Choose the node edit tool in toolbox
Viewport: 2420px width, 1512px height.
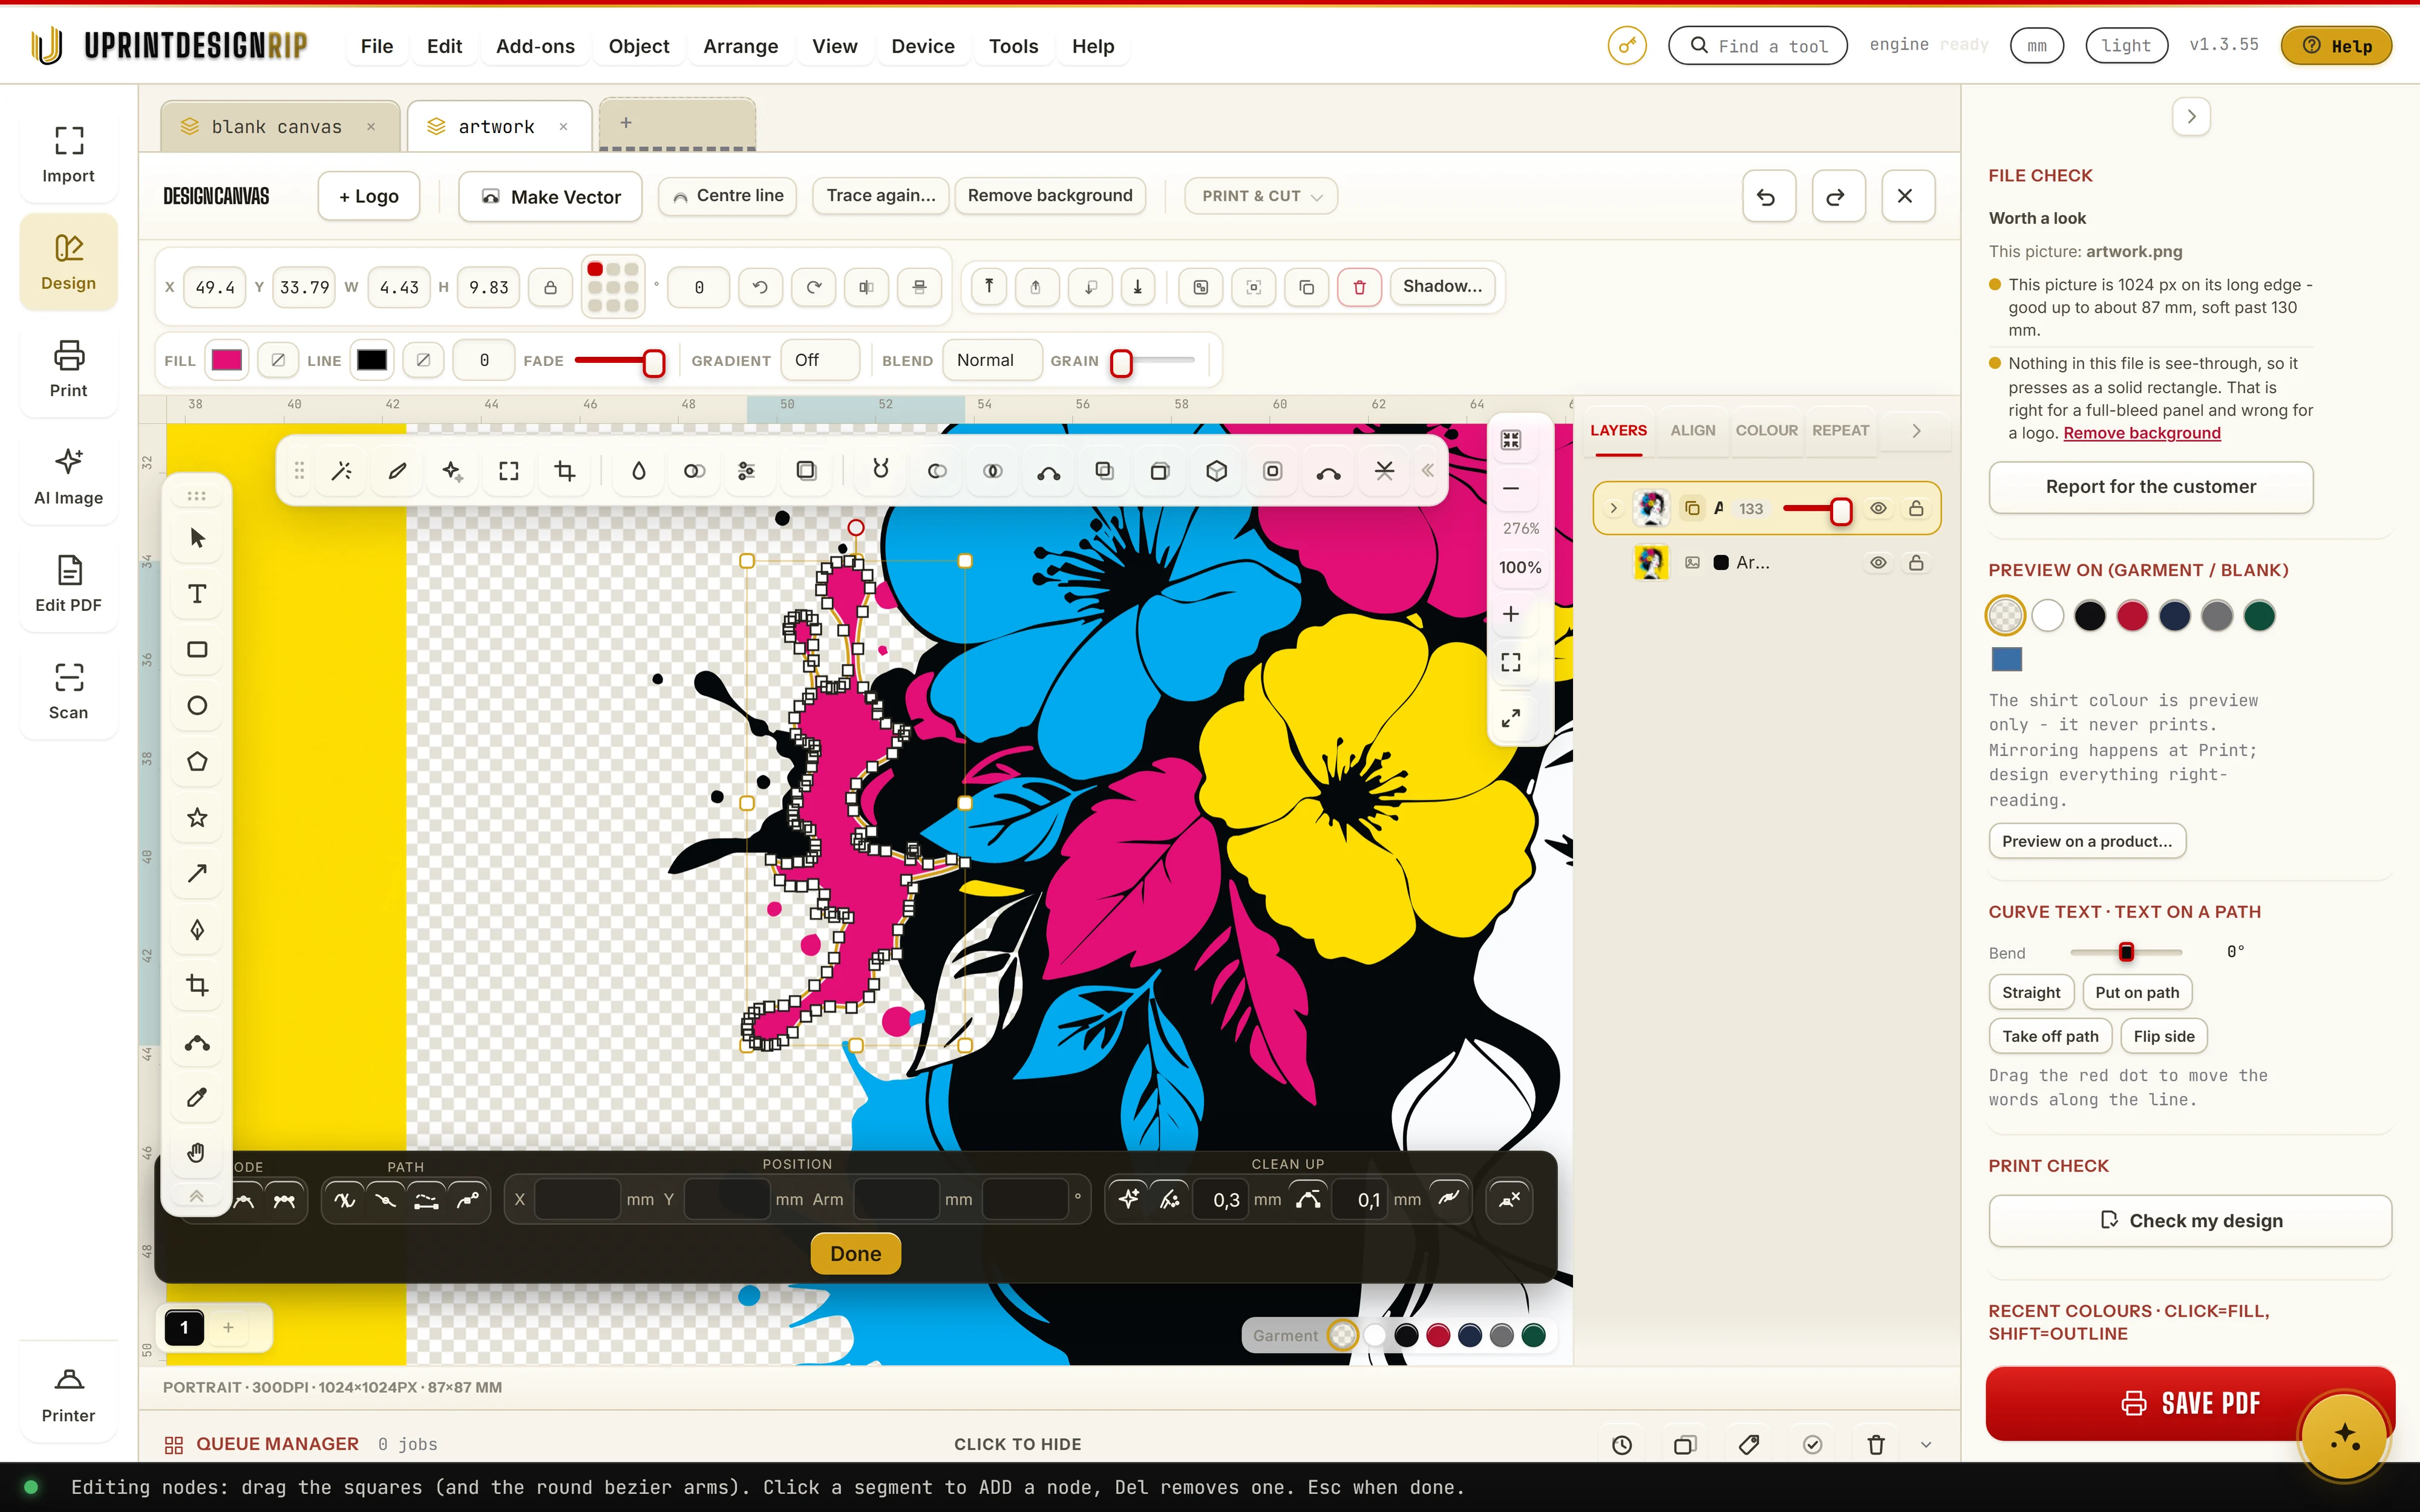pos(197,1042)
